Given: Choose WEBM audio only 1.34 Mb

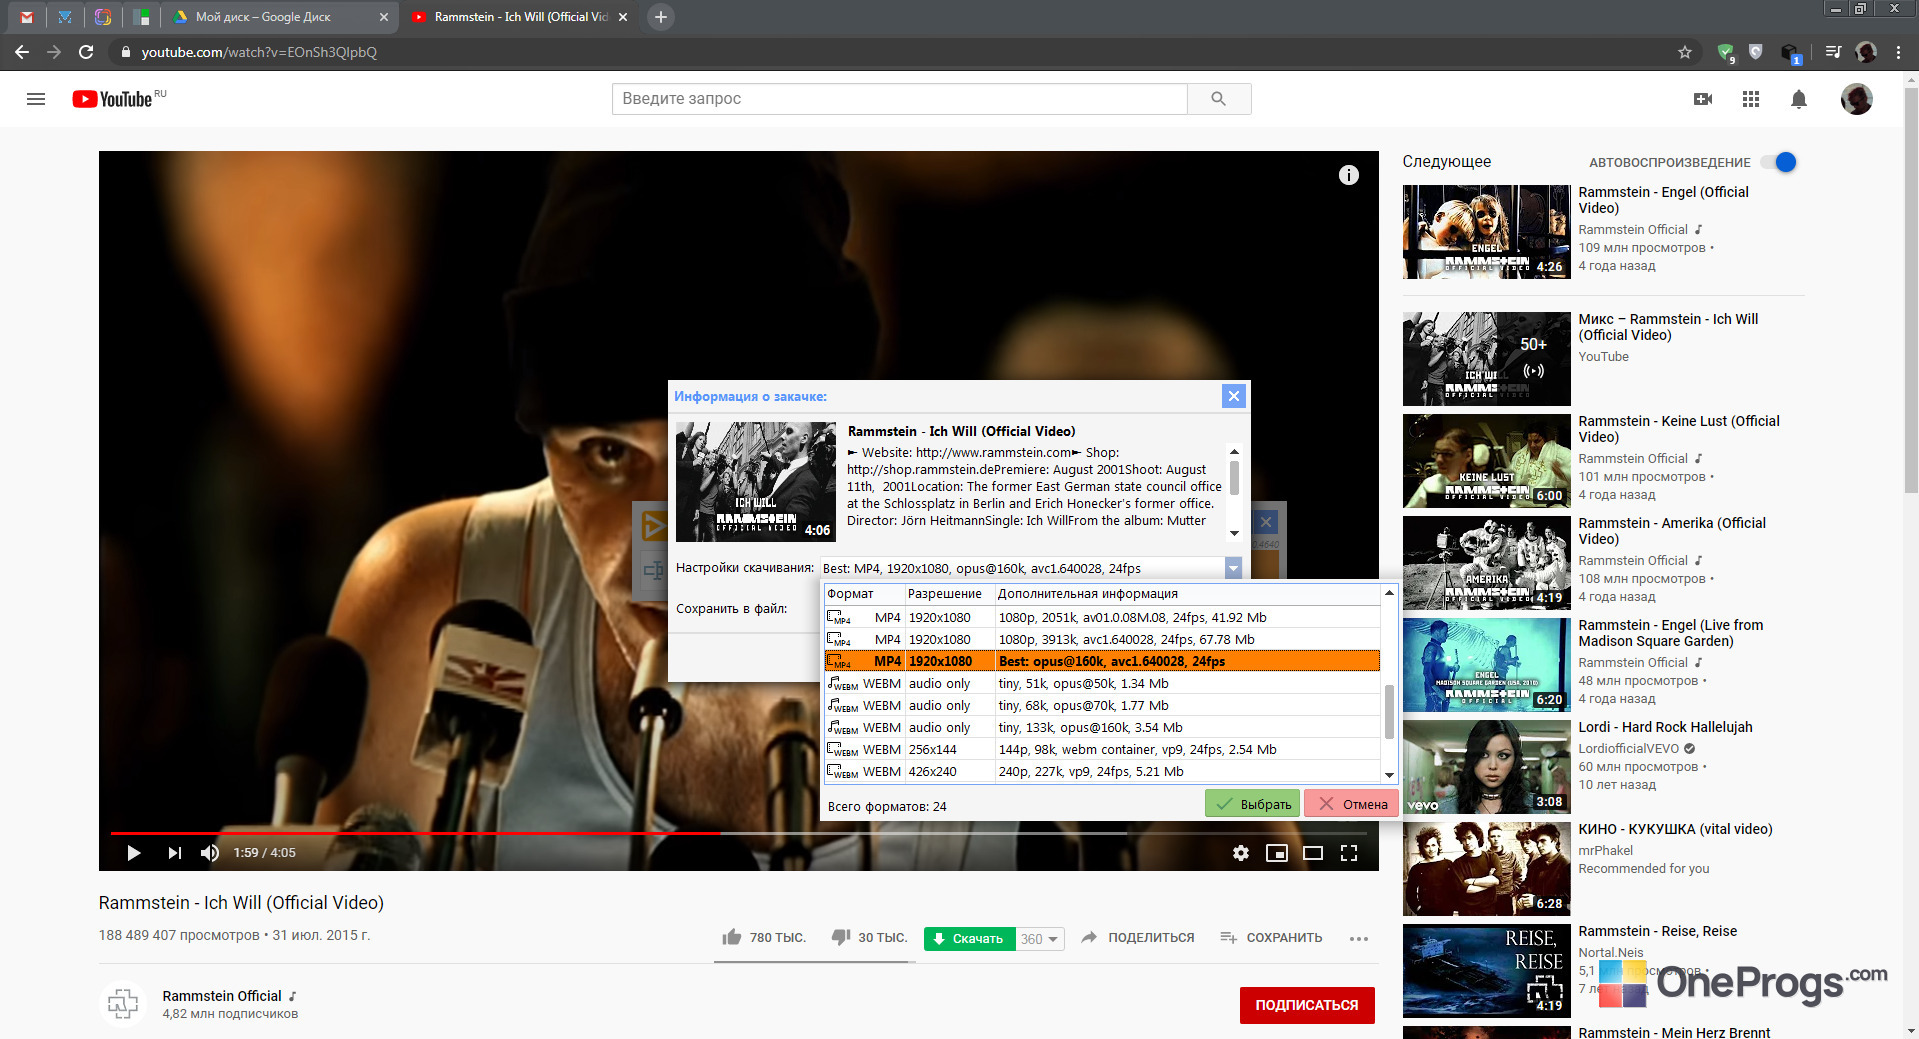Looking at the screenshot, I should pyautogui.click(x=1102, y=684).
